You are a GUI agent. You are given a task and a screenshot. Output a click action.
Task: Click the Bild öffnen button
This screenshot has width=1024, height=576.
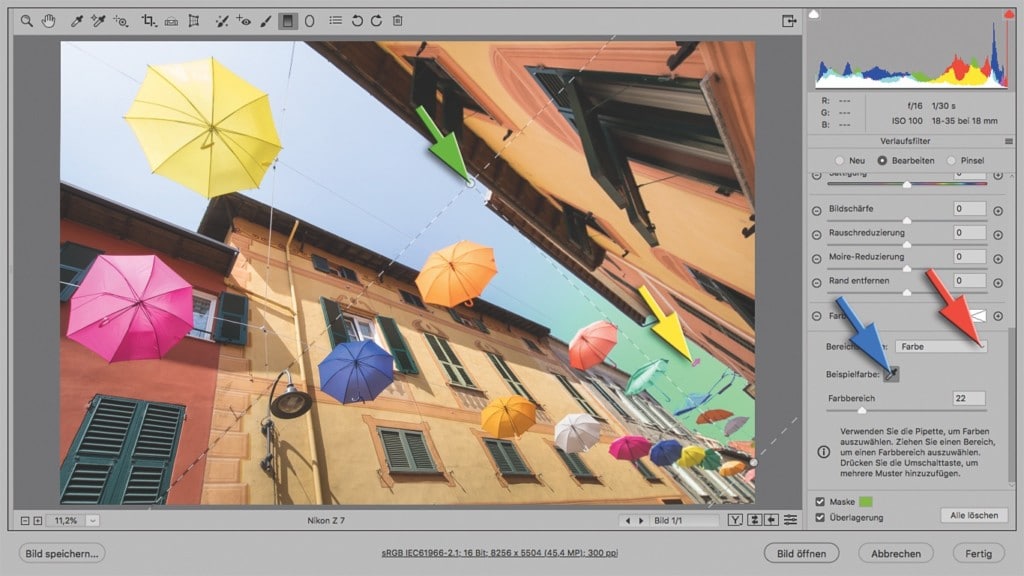tap(801, 553)
